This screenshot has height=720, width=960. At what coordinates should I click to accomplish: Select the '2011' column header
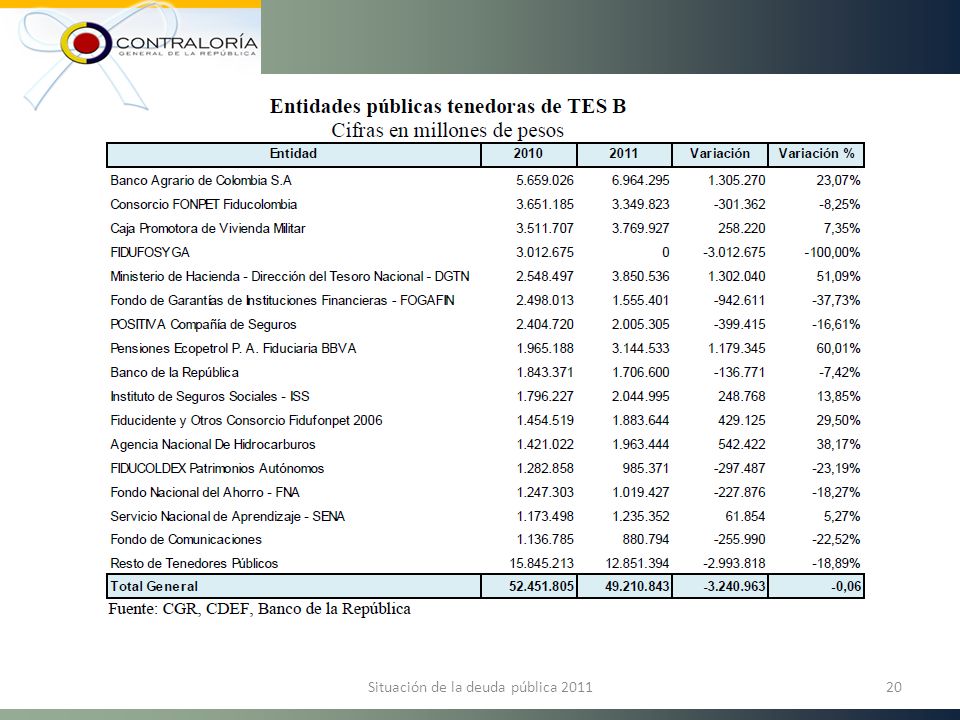coord(624,154)
